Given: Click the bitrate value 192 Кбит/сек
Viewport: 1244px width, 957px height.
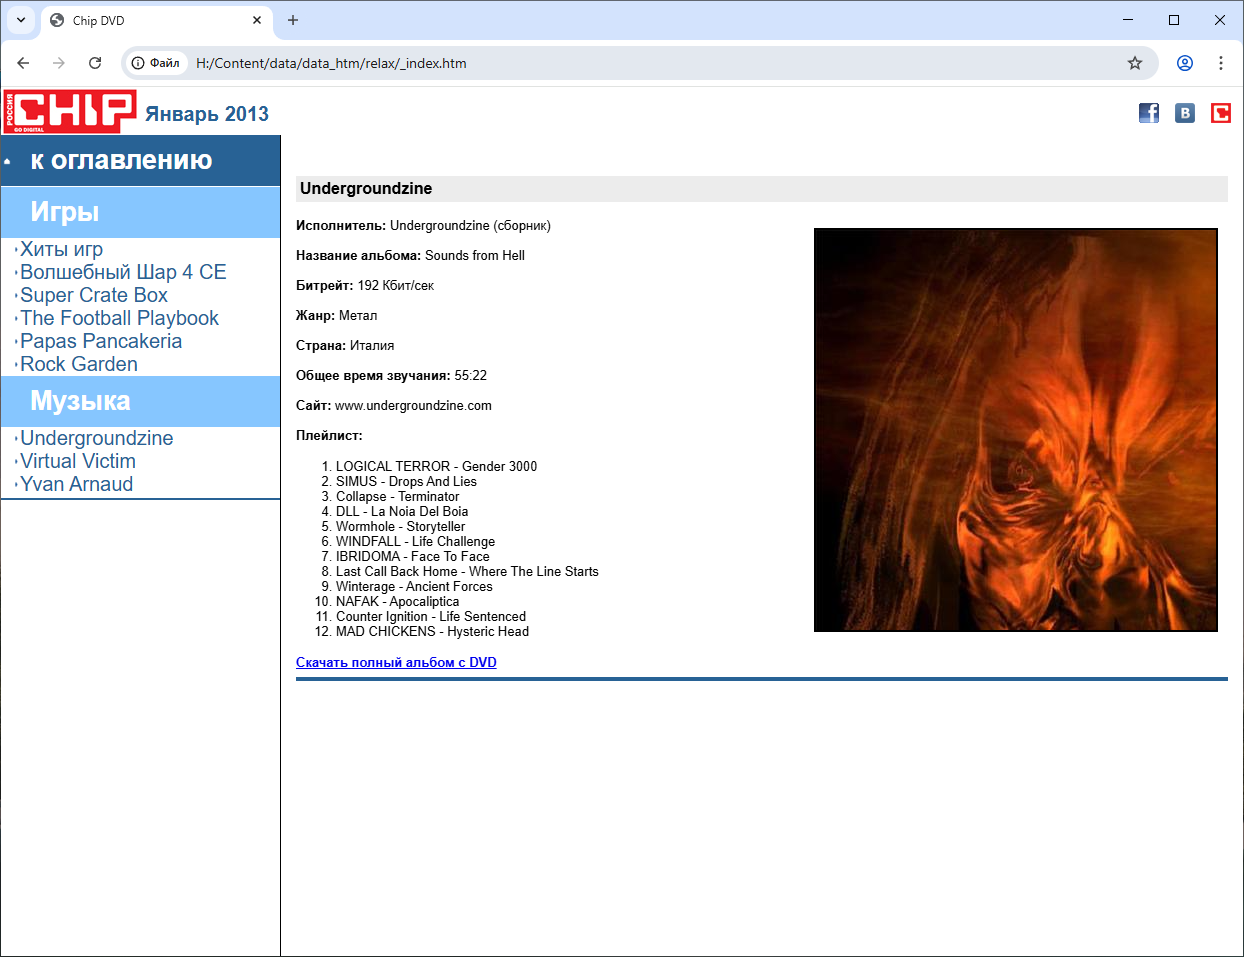Looking at the screenshot, I should 396,285.
